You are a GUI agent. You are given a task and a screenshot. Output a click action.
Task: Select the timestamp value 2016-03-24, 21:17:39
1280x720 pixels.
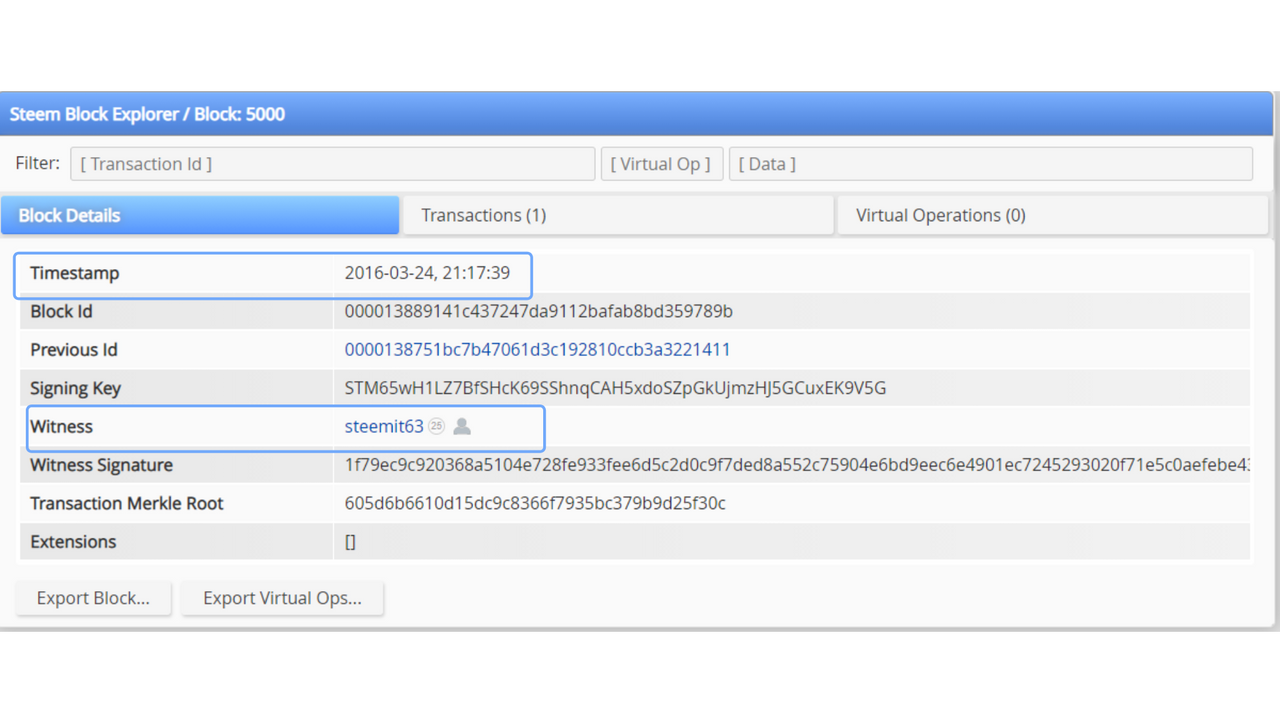(427, 273)
